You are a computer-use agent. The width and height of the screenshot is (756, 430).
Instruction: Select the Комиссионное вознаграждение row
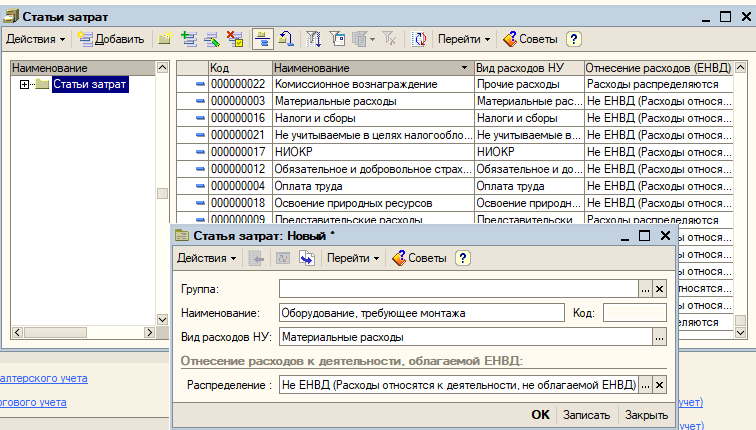455,84
